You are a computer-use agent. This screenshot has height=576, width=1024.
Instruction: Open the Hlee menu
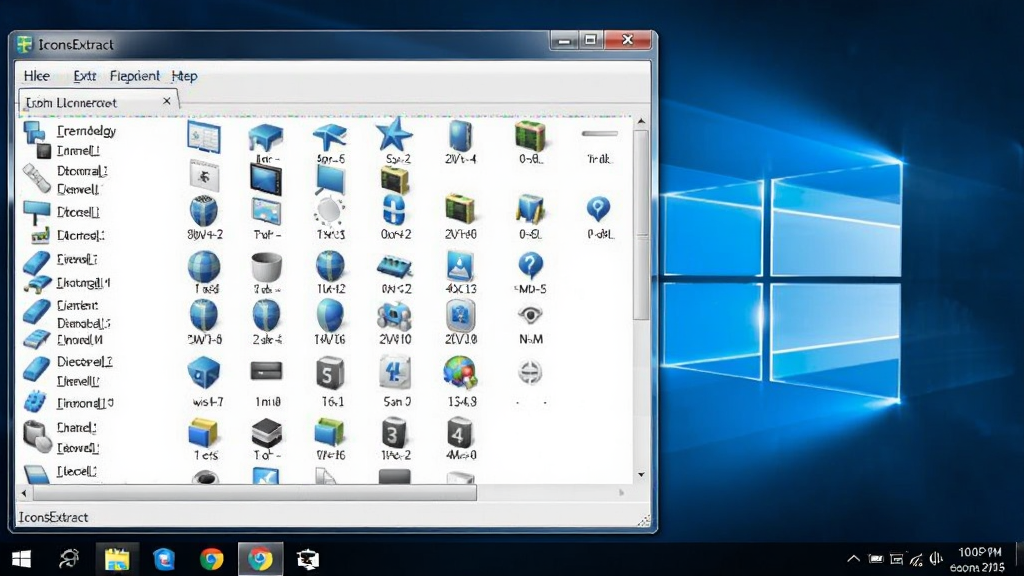click(37, 76)
